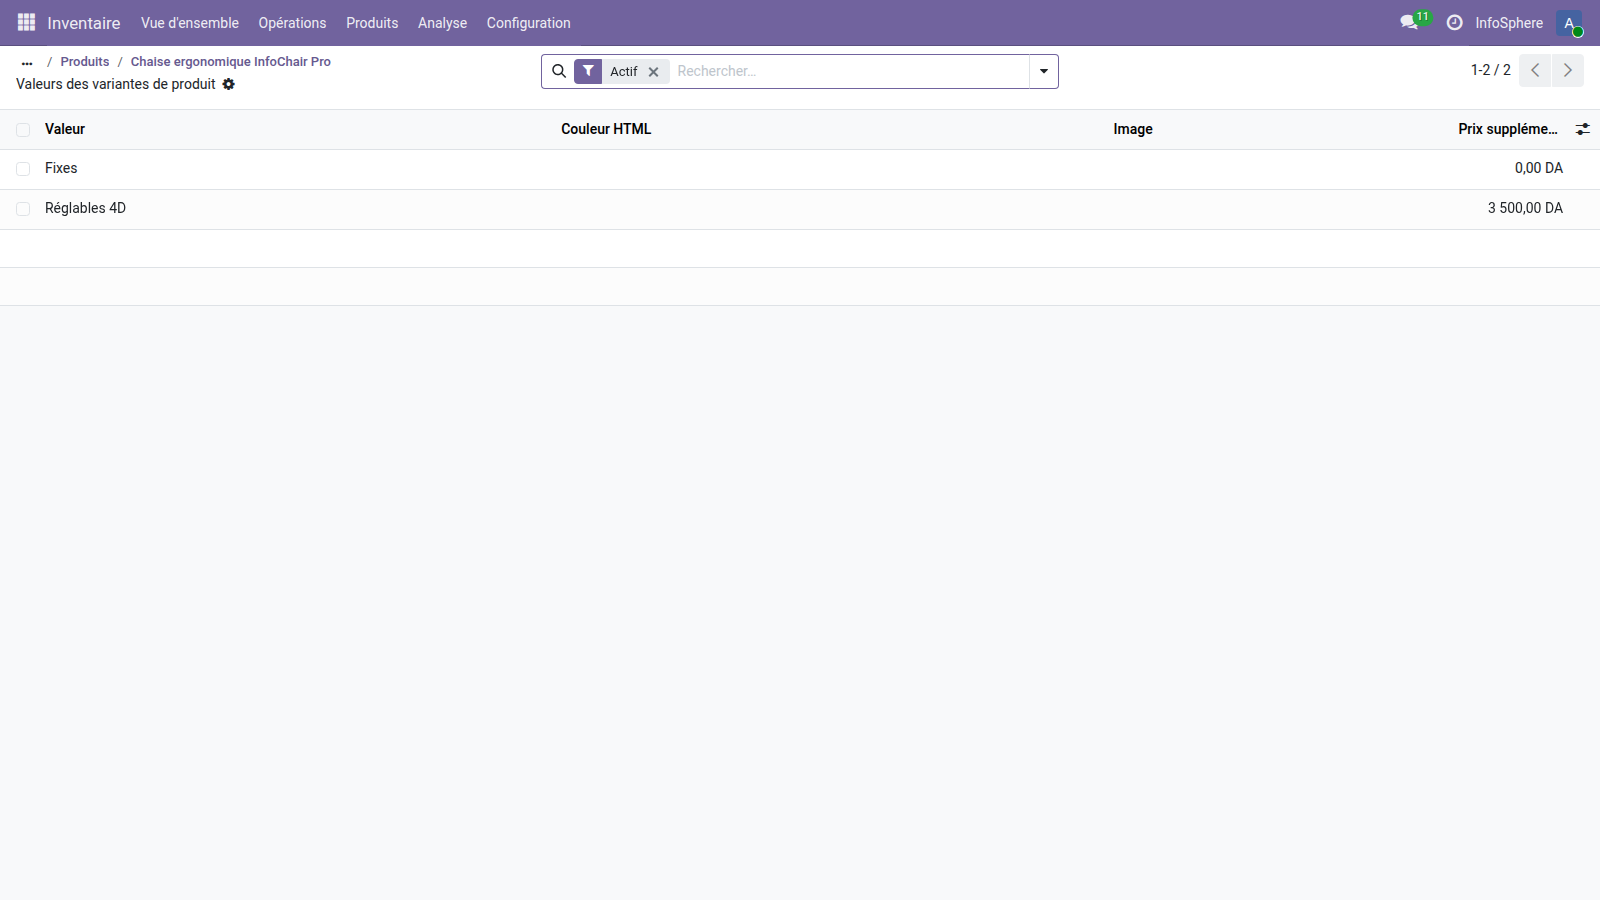Select the Réglables 4D row checkbox

23,209
